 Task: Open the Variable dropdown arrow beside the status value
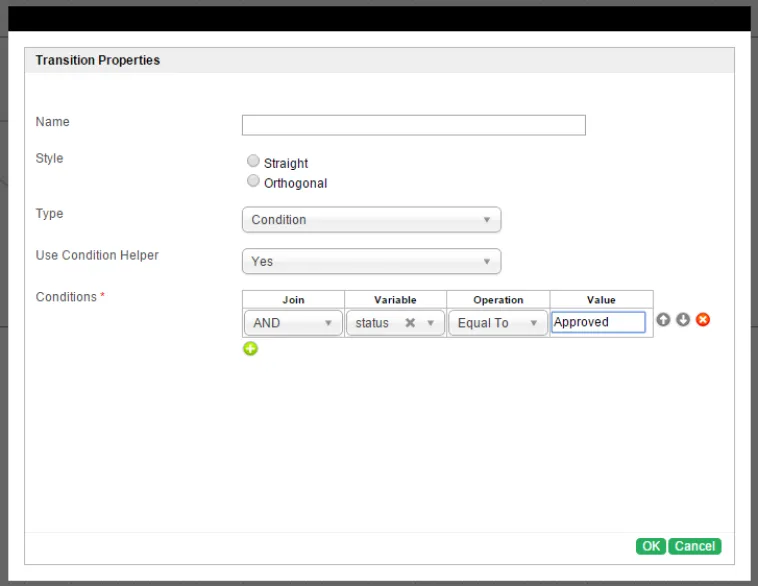[x=430, y=323]
